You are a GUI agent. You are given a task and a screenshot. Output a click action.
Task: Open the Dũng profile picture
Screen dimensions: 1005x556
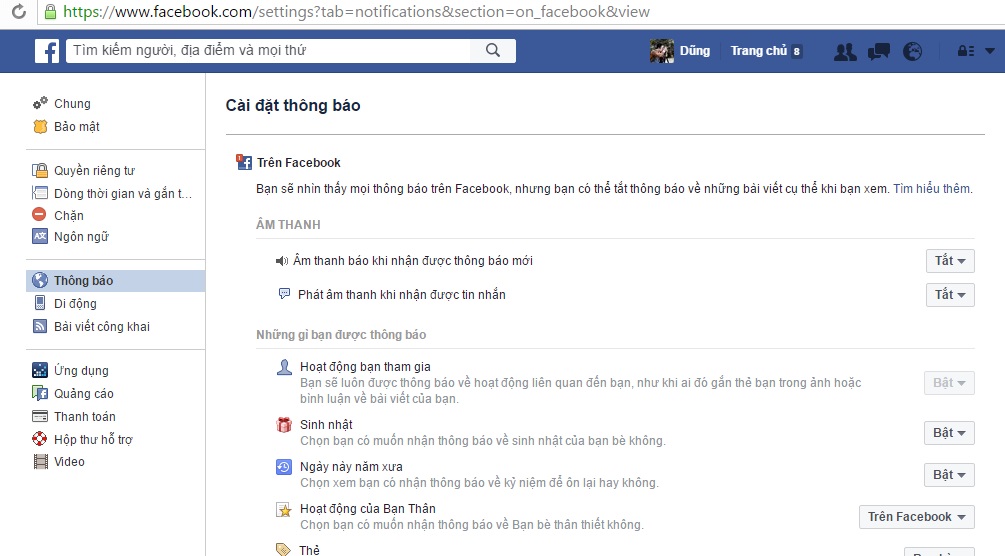(x=661, y=51)
